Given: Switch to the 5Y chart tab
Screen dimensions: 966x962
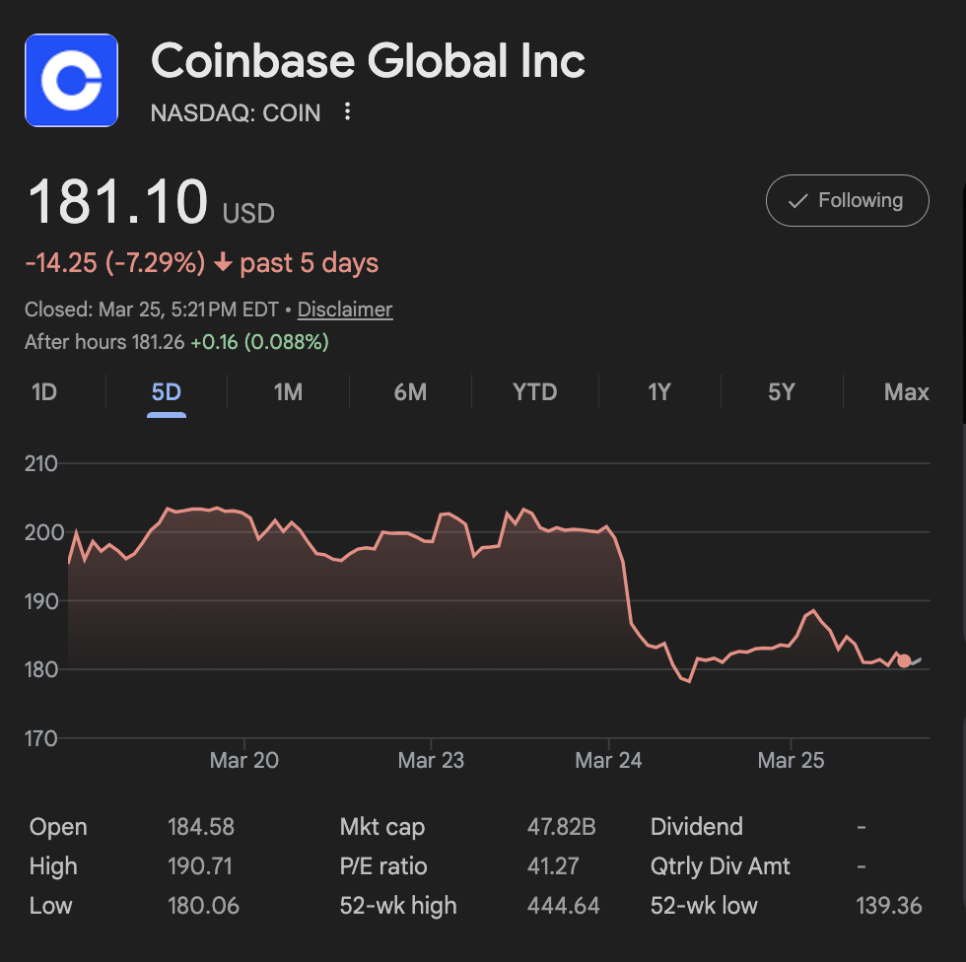Looking at the screenshot, I should click(x=781, y=392).
